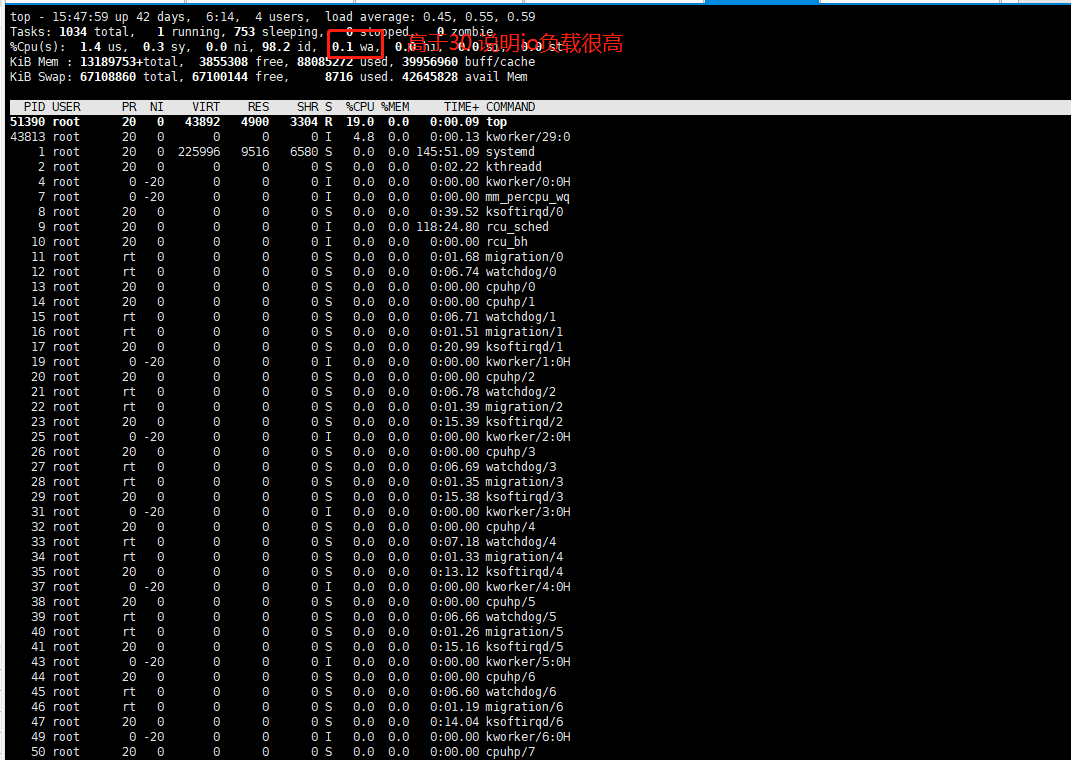
Task: Select the watchdog/5 process command
Action: click(x=521, y=618)
